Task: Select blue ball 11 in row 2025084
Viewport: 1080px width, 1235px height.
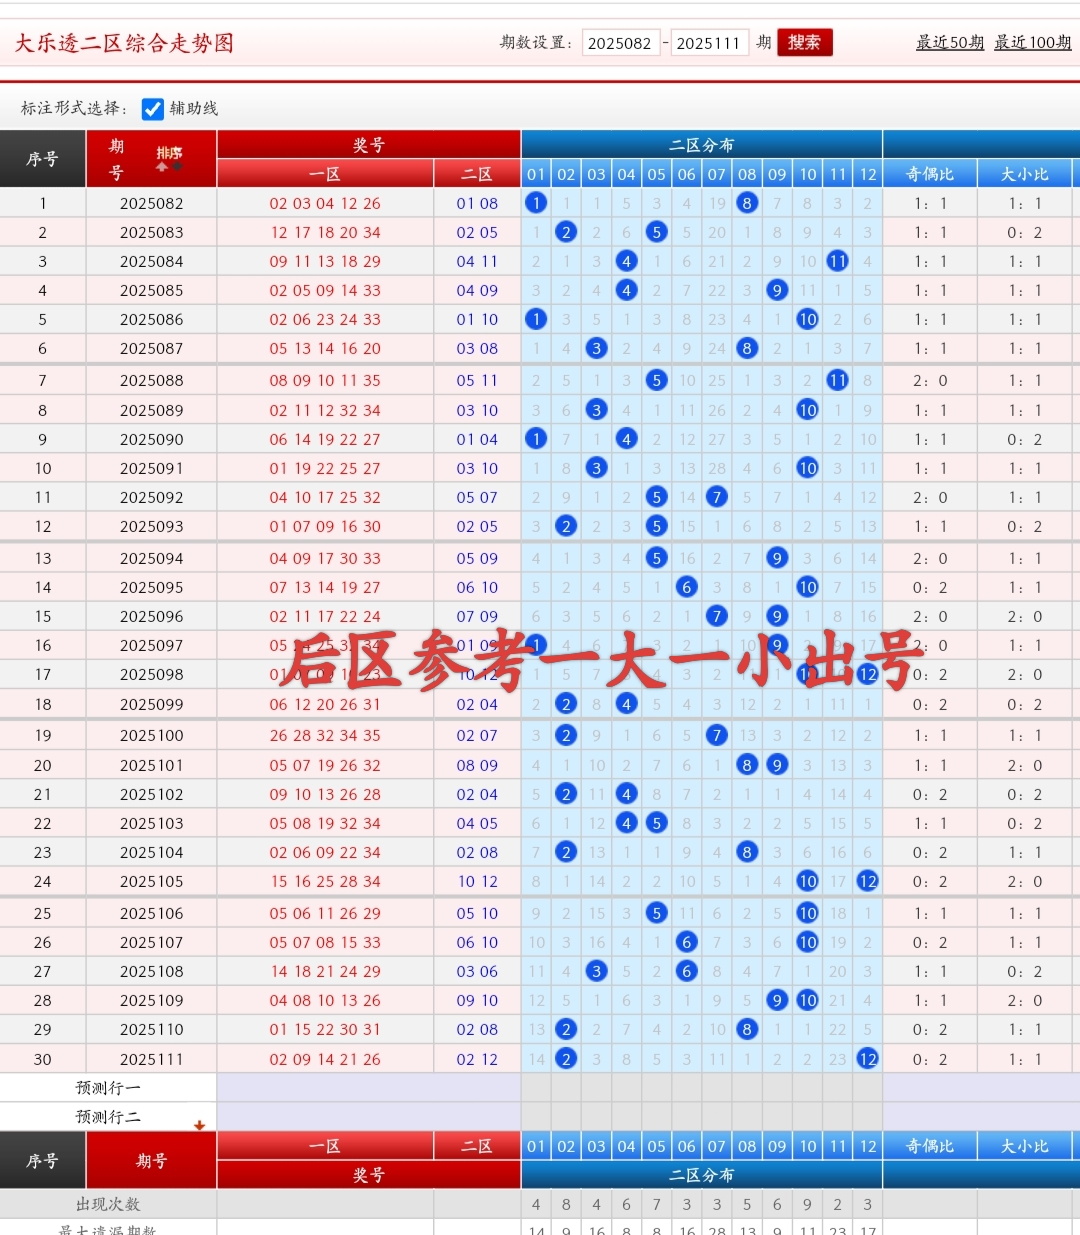Action: click(x=837, y=261)
